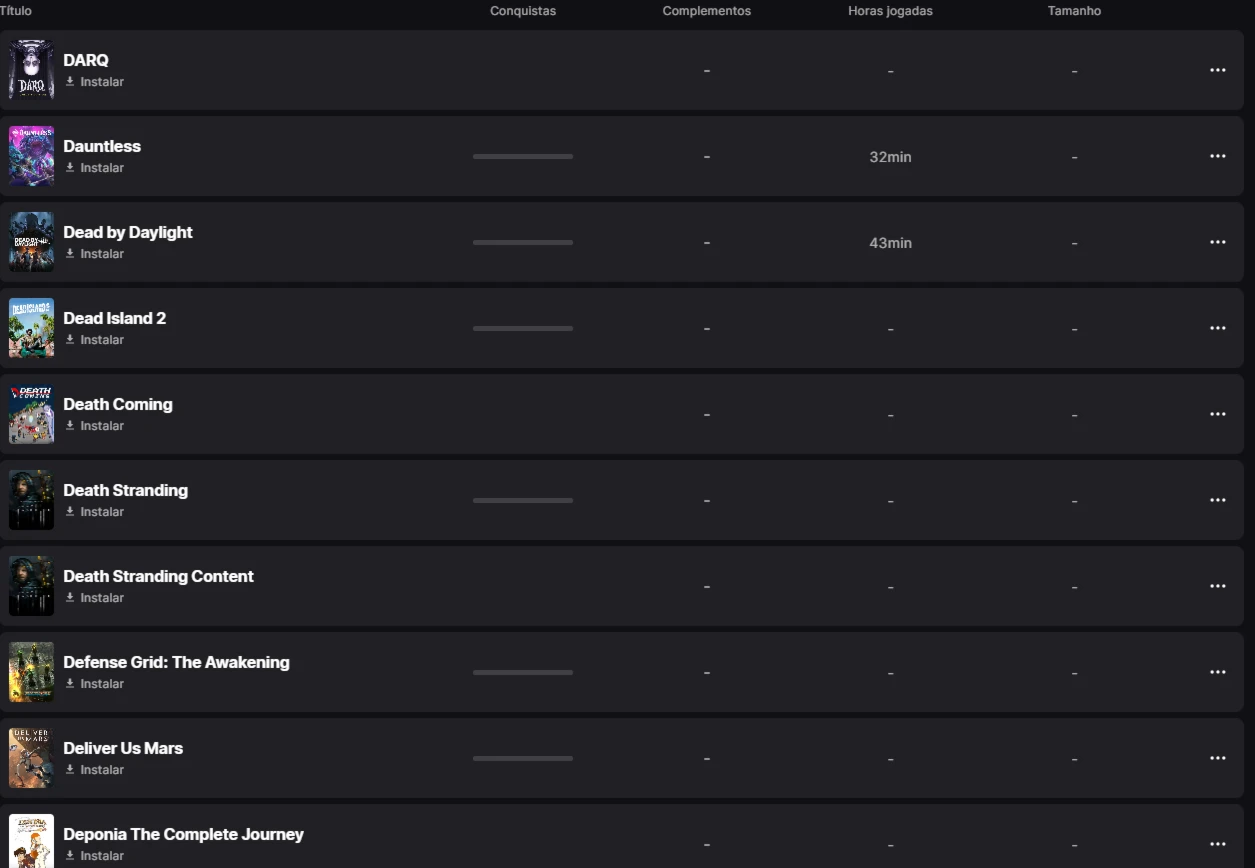Image resolution: width=1255 pixels, height=868 pixels.
Task: Click the Deliver Us Mars achievements bar
Action: pyautogui.click(x=523, y=758)
